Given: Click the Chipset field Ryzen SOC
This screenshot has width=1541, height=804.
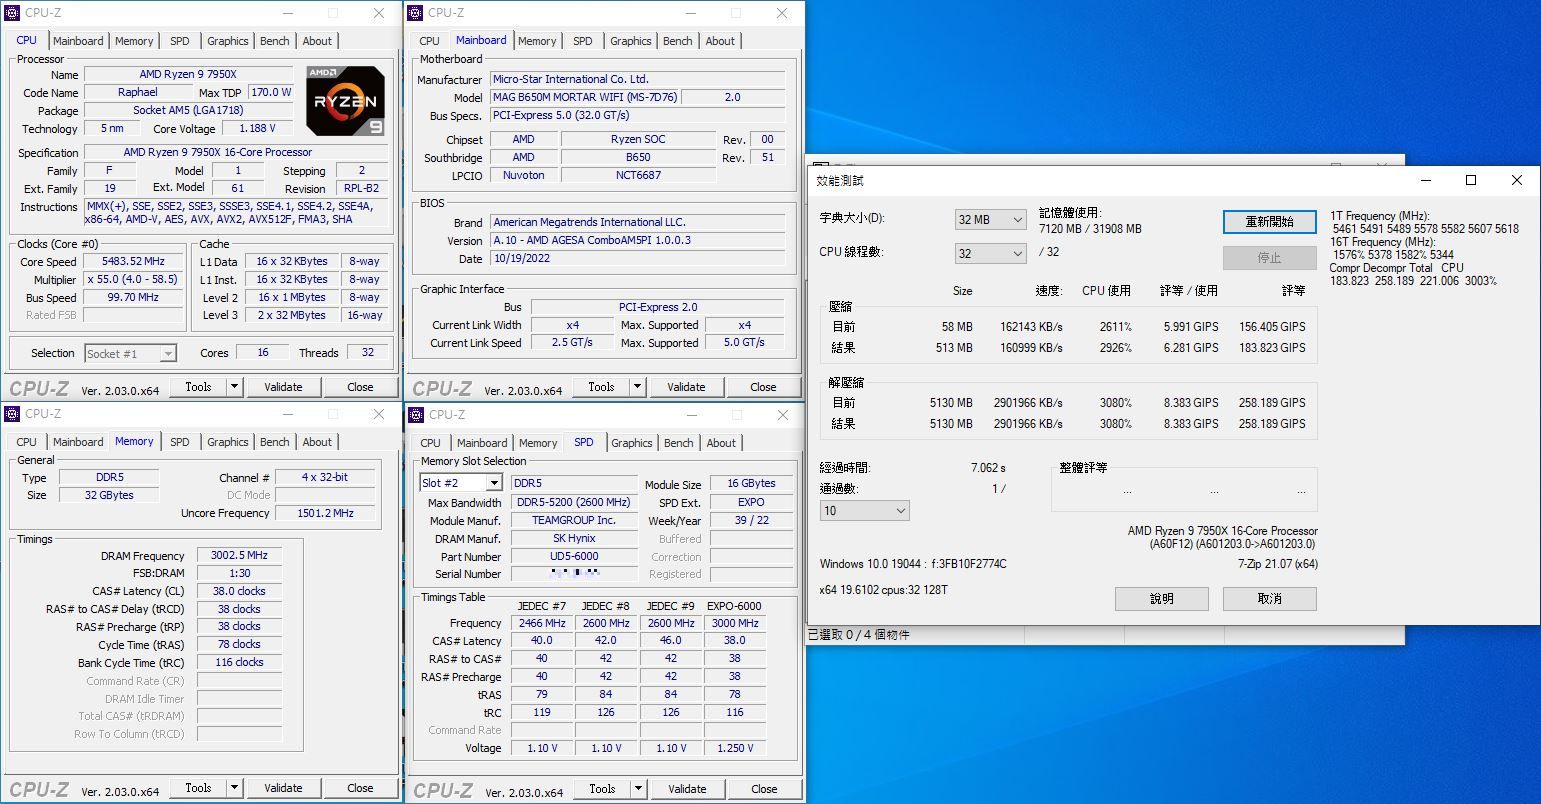Looking at the screenshot, I should point(638,140).
